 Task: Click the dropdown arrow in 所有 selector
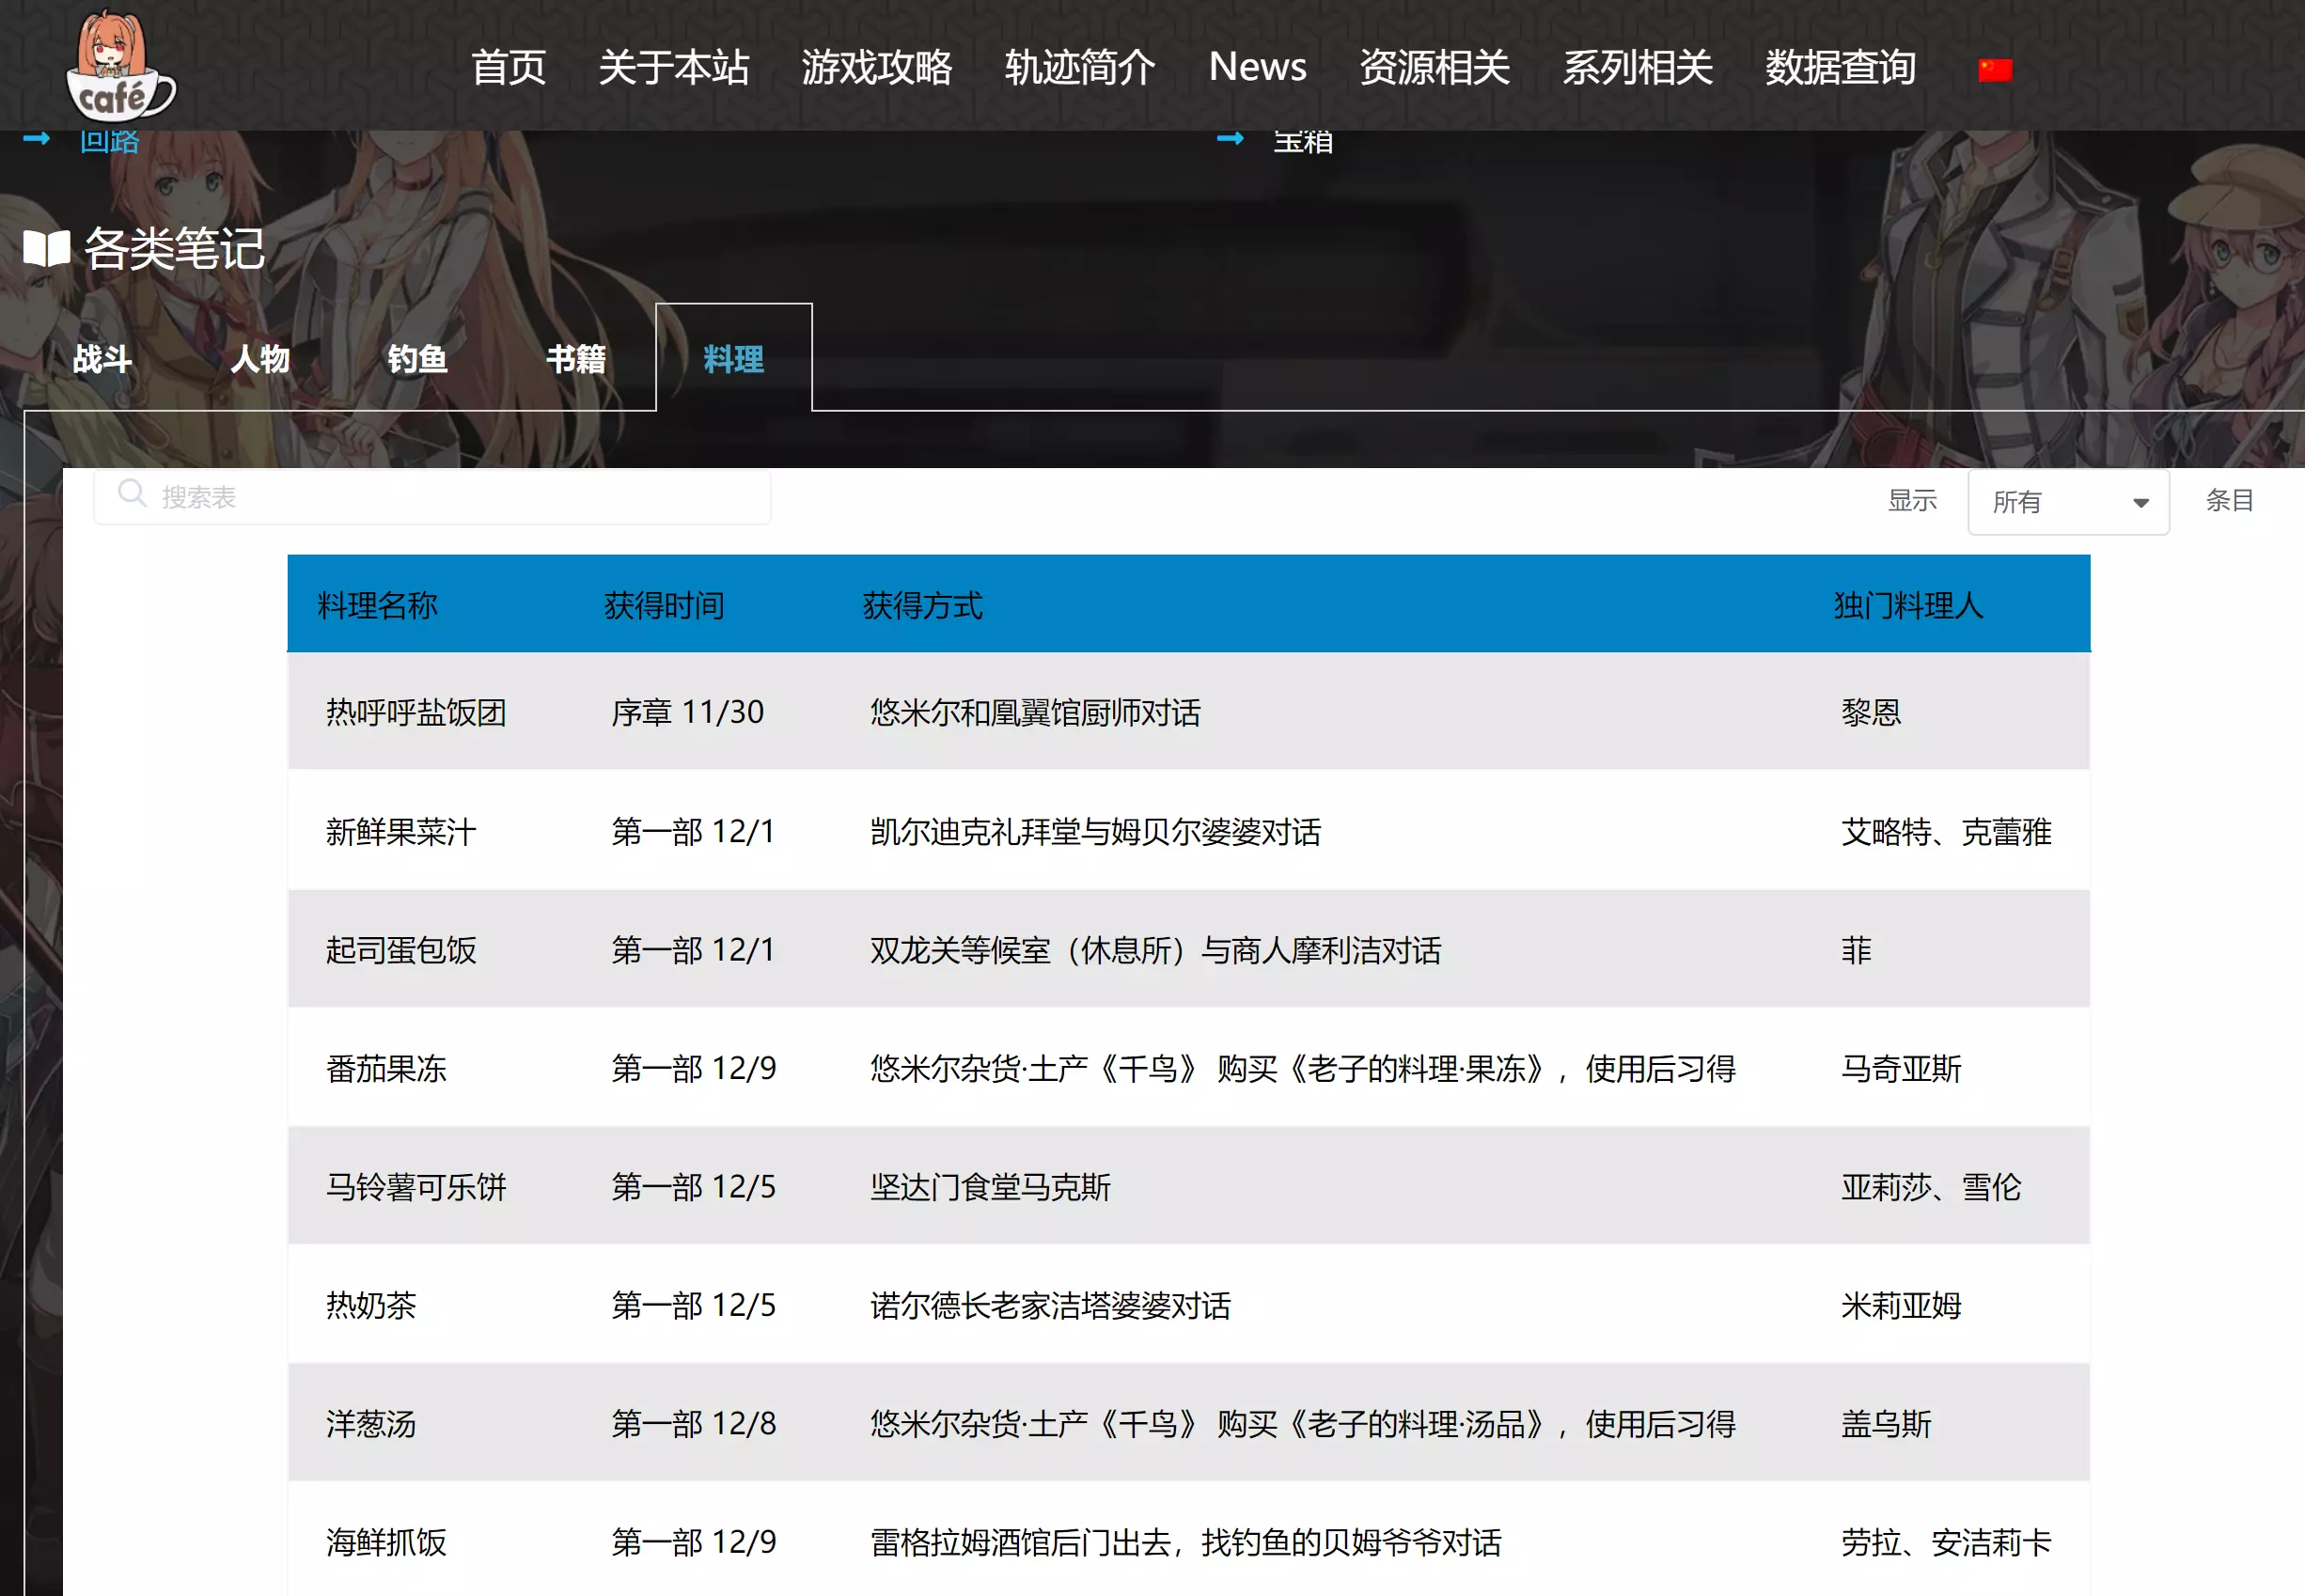[x=2140, y=502]
